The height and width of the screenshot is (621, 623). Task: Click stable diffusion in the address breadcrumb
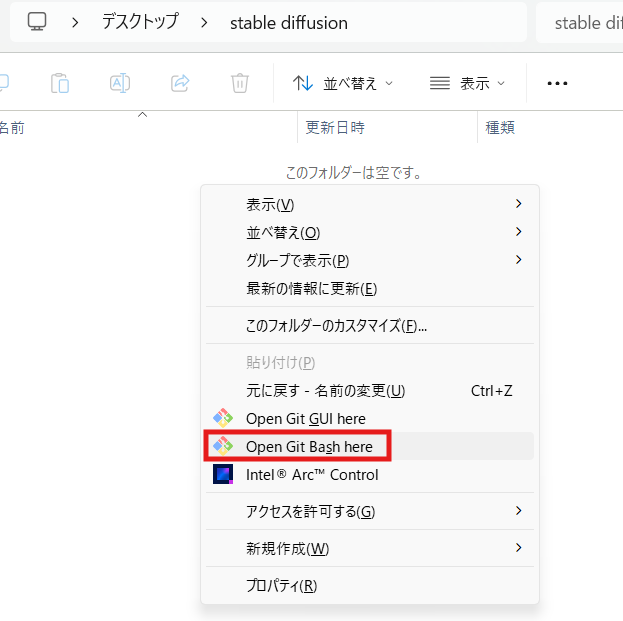point(289,23)
